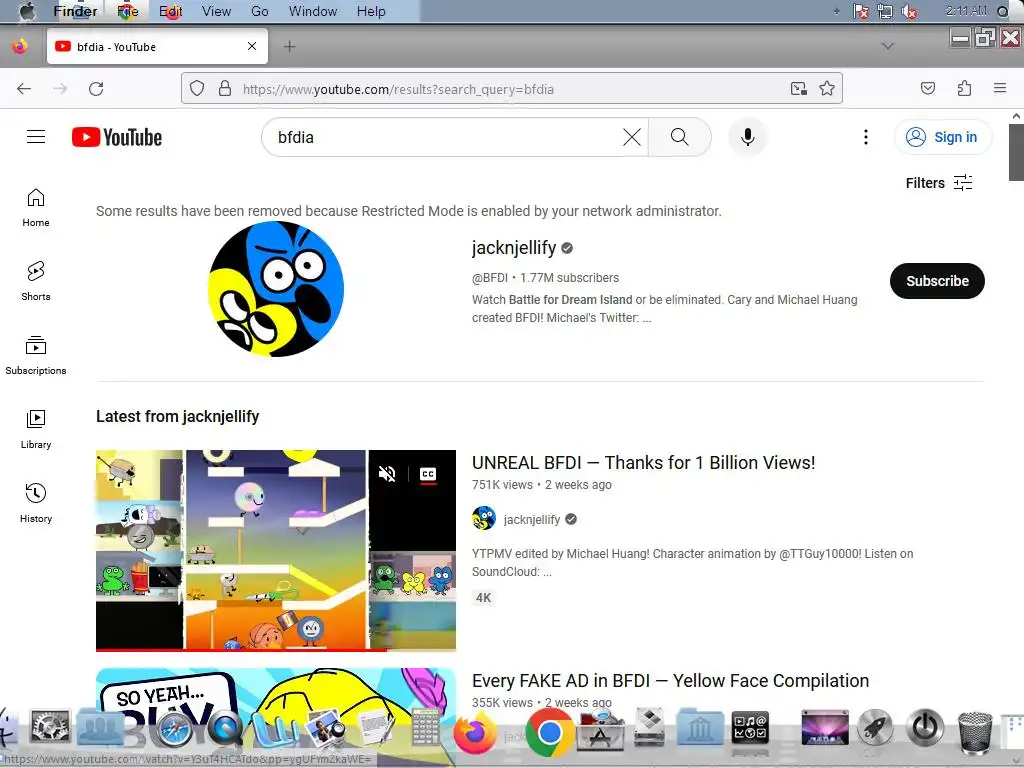
Task: Open the Calculator in the dock
Action: (425, 727)
